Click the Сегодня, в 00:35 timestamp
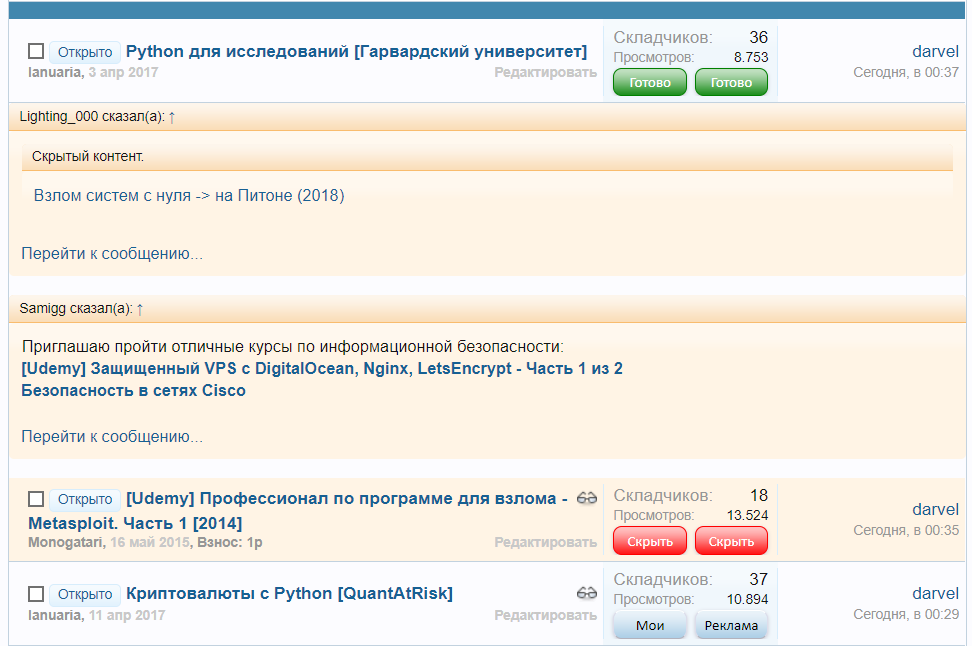This screenshot has width=972, height=646. point(906,531)
